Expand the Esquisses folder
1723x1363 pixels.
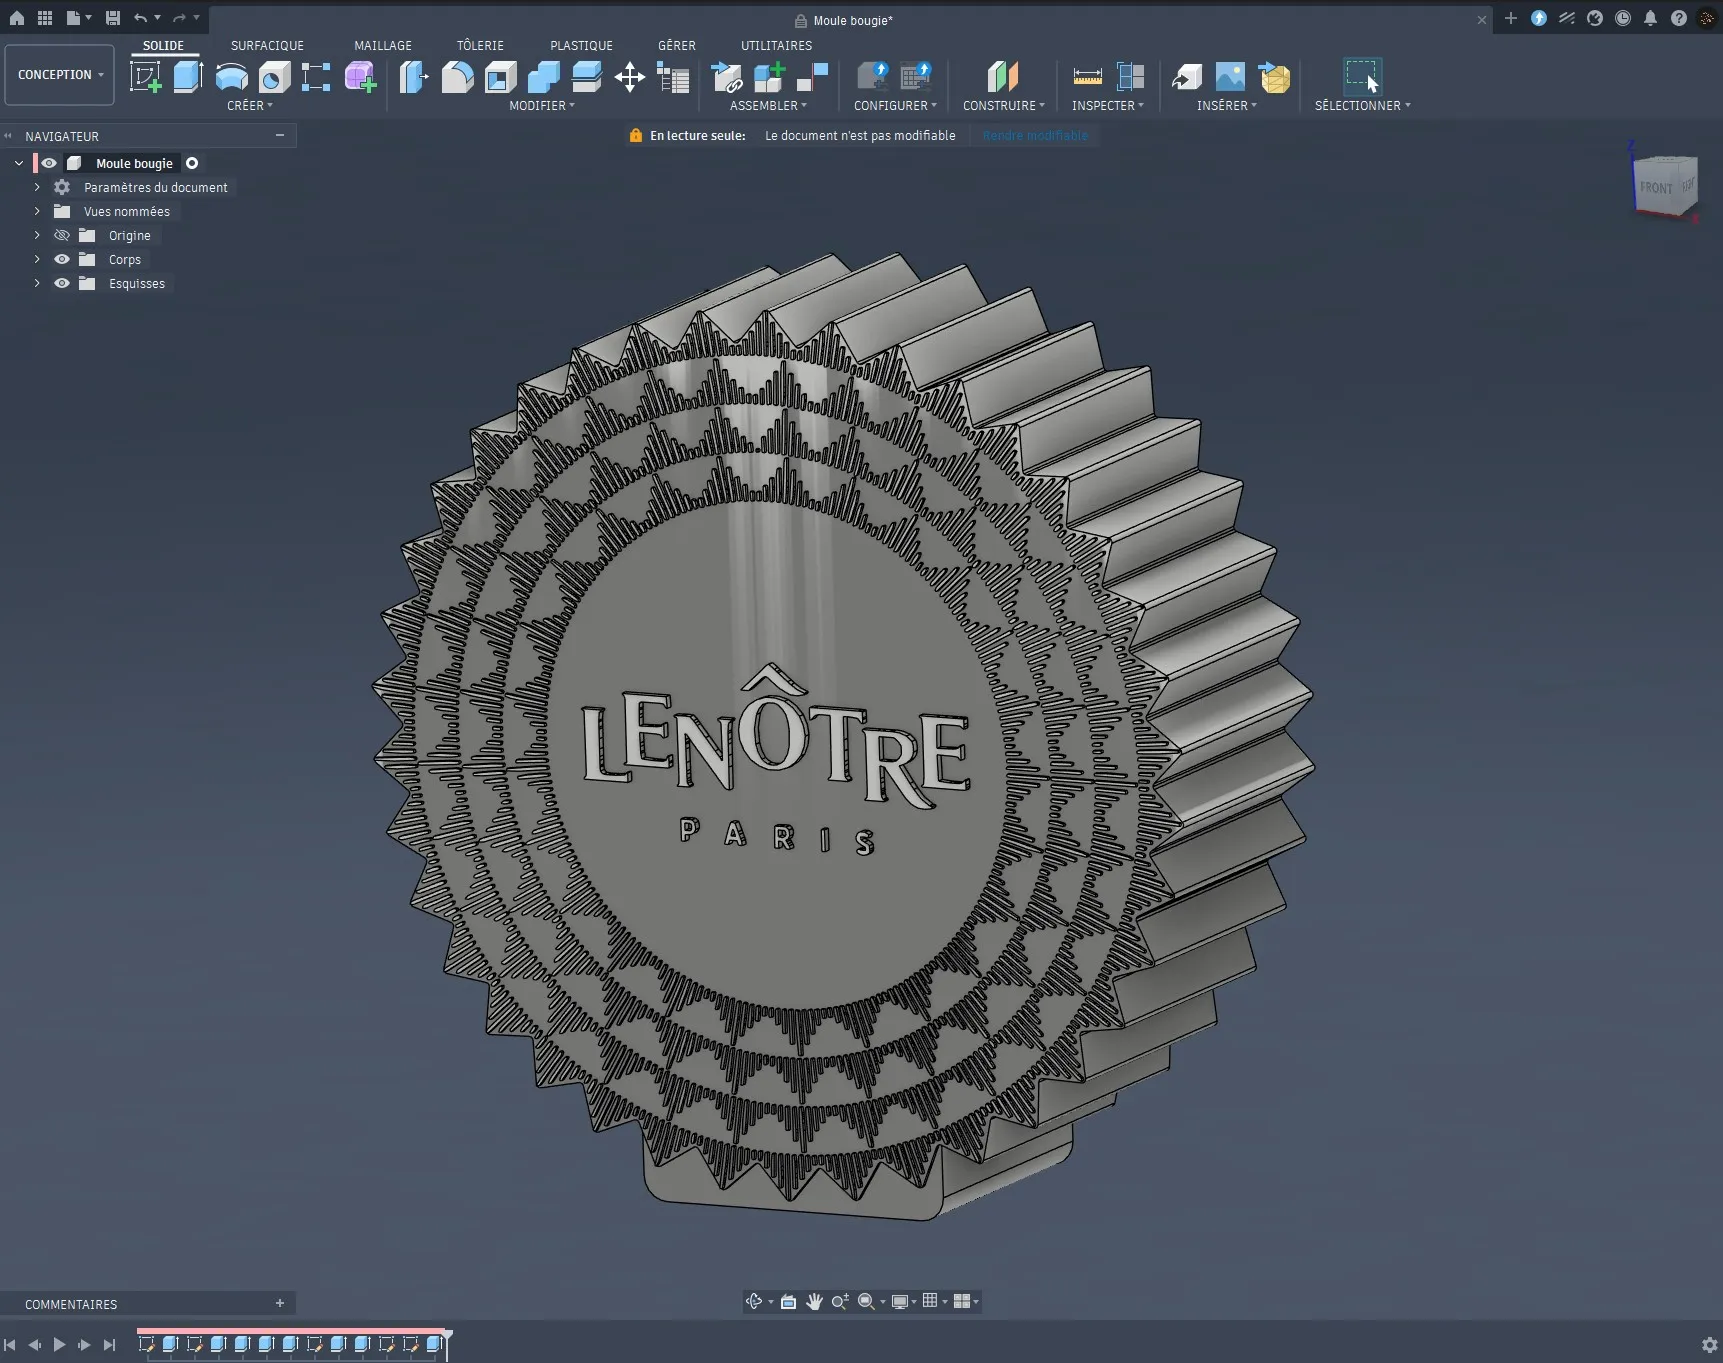coord(37,283)
